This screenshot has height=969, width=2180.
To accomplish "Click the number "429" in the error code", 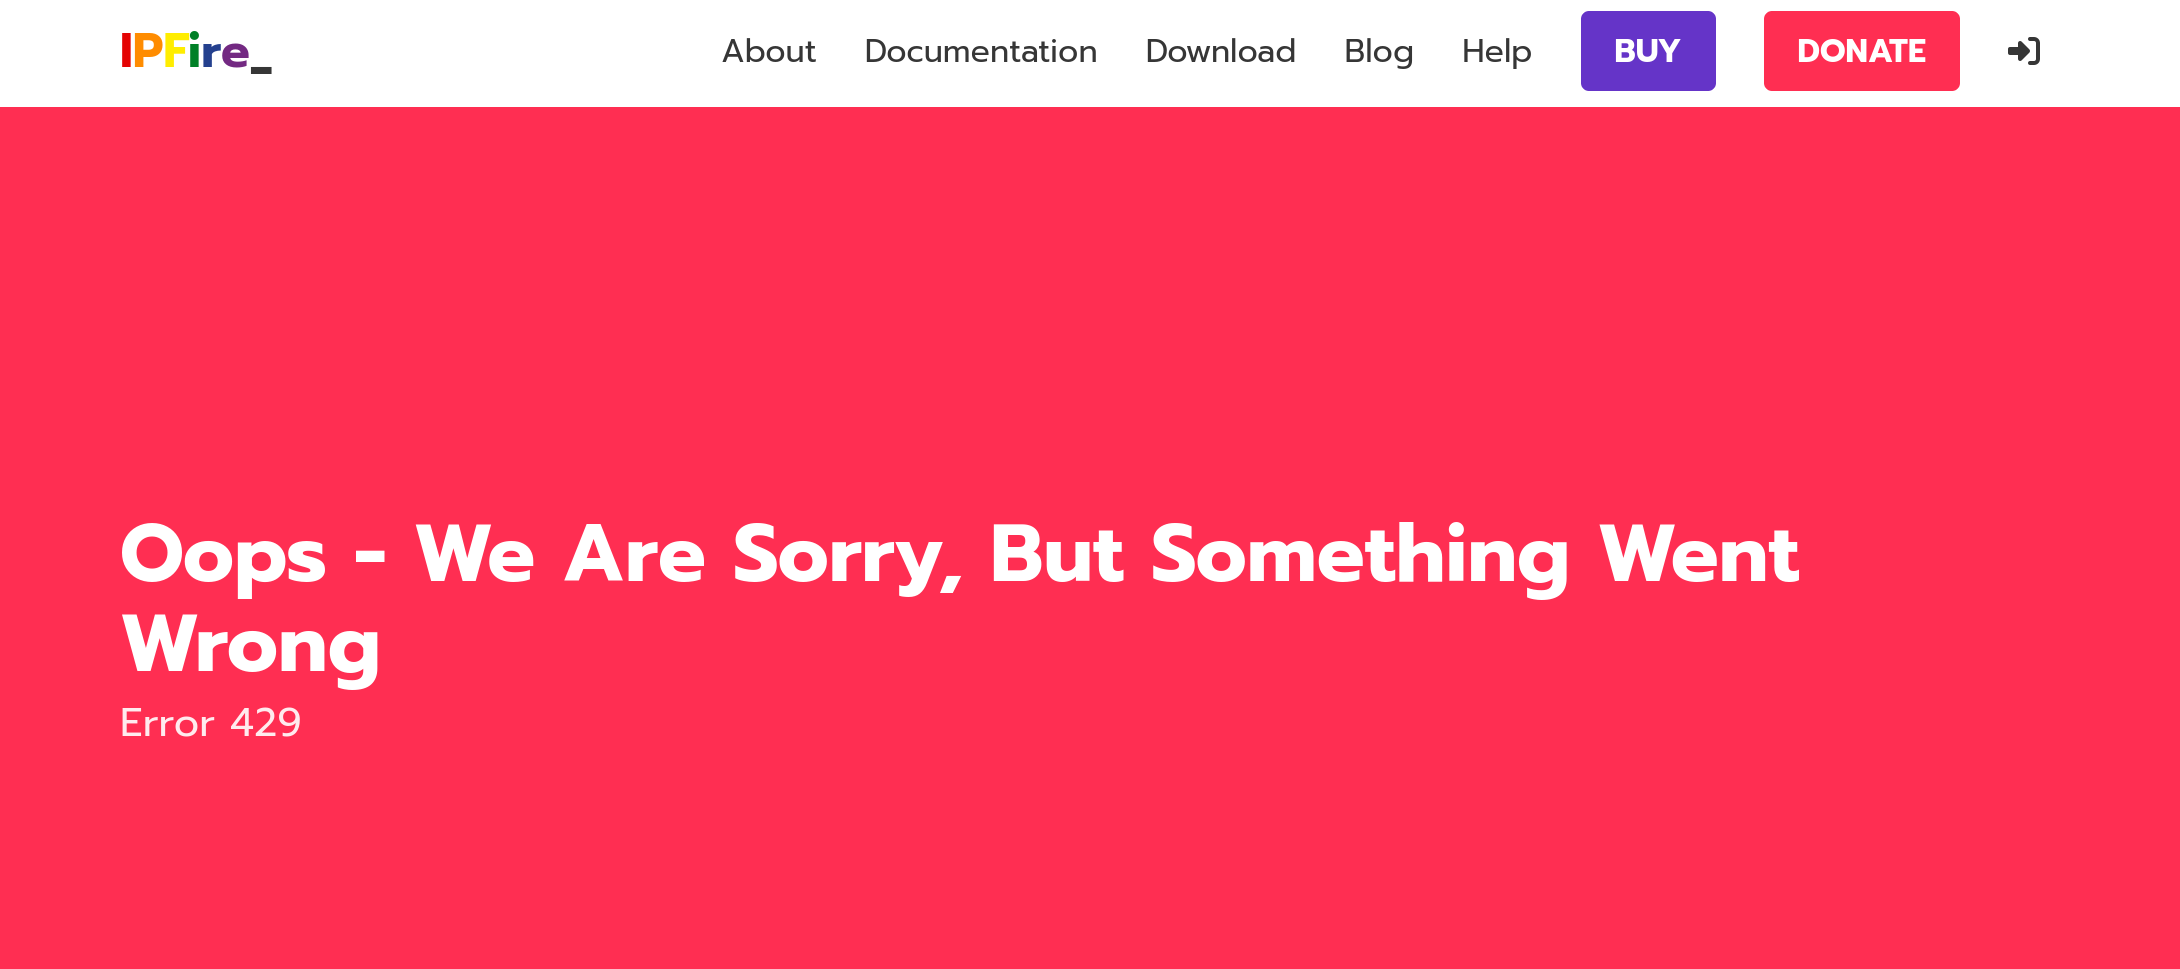I will (265, 722).
